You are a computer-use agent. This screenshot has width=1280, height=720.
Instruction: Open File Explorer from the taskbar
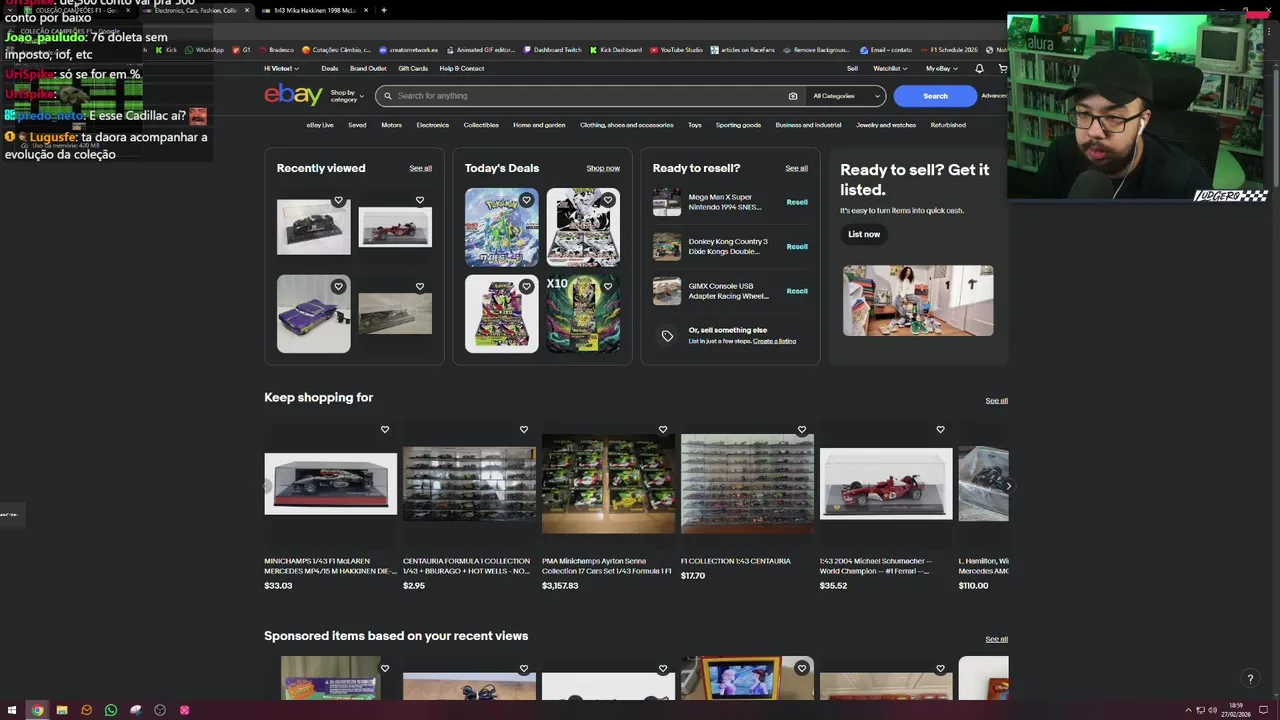(x=62, y=710)
